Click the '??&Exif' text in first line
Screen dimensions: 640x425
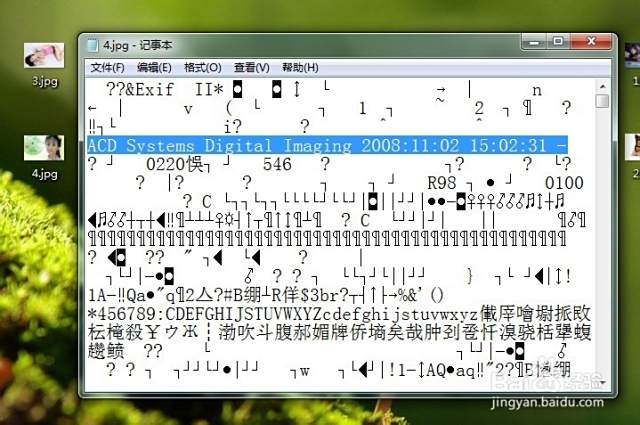pos(140,89)
